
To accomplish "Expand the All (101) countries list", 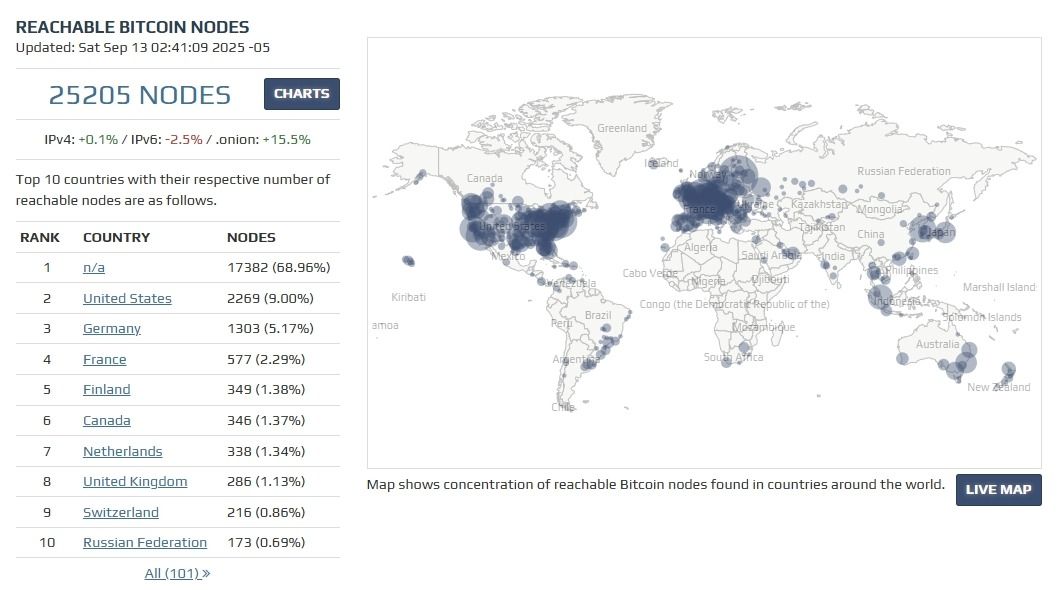I will pyautogui.click(x=177, y=574).
